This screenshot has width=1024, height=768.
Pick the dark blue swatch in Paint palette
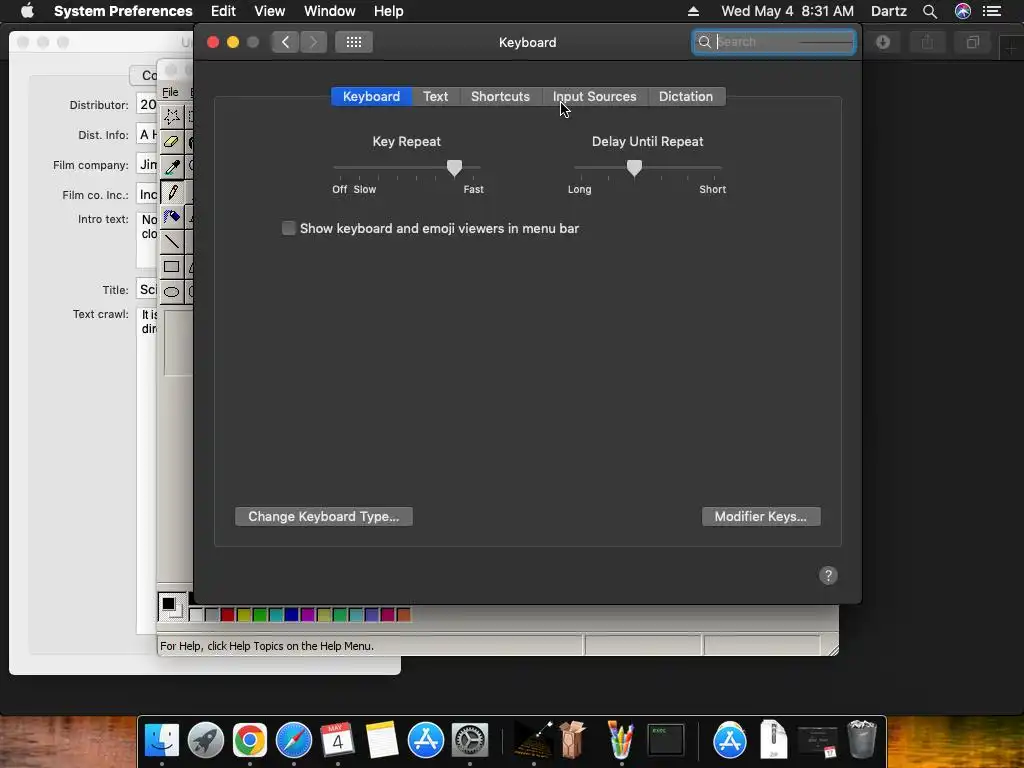(291, 615)
